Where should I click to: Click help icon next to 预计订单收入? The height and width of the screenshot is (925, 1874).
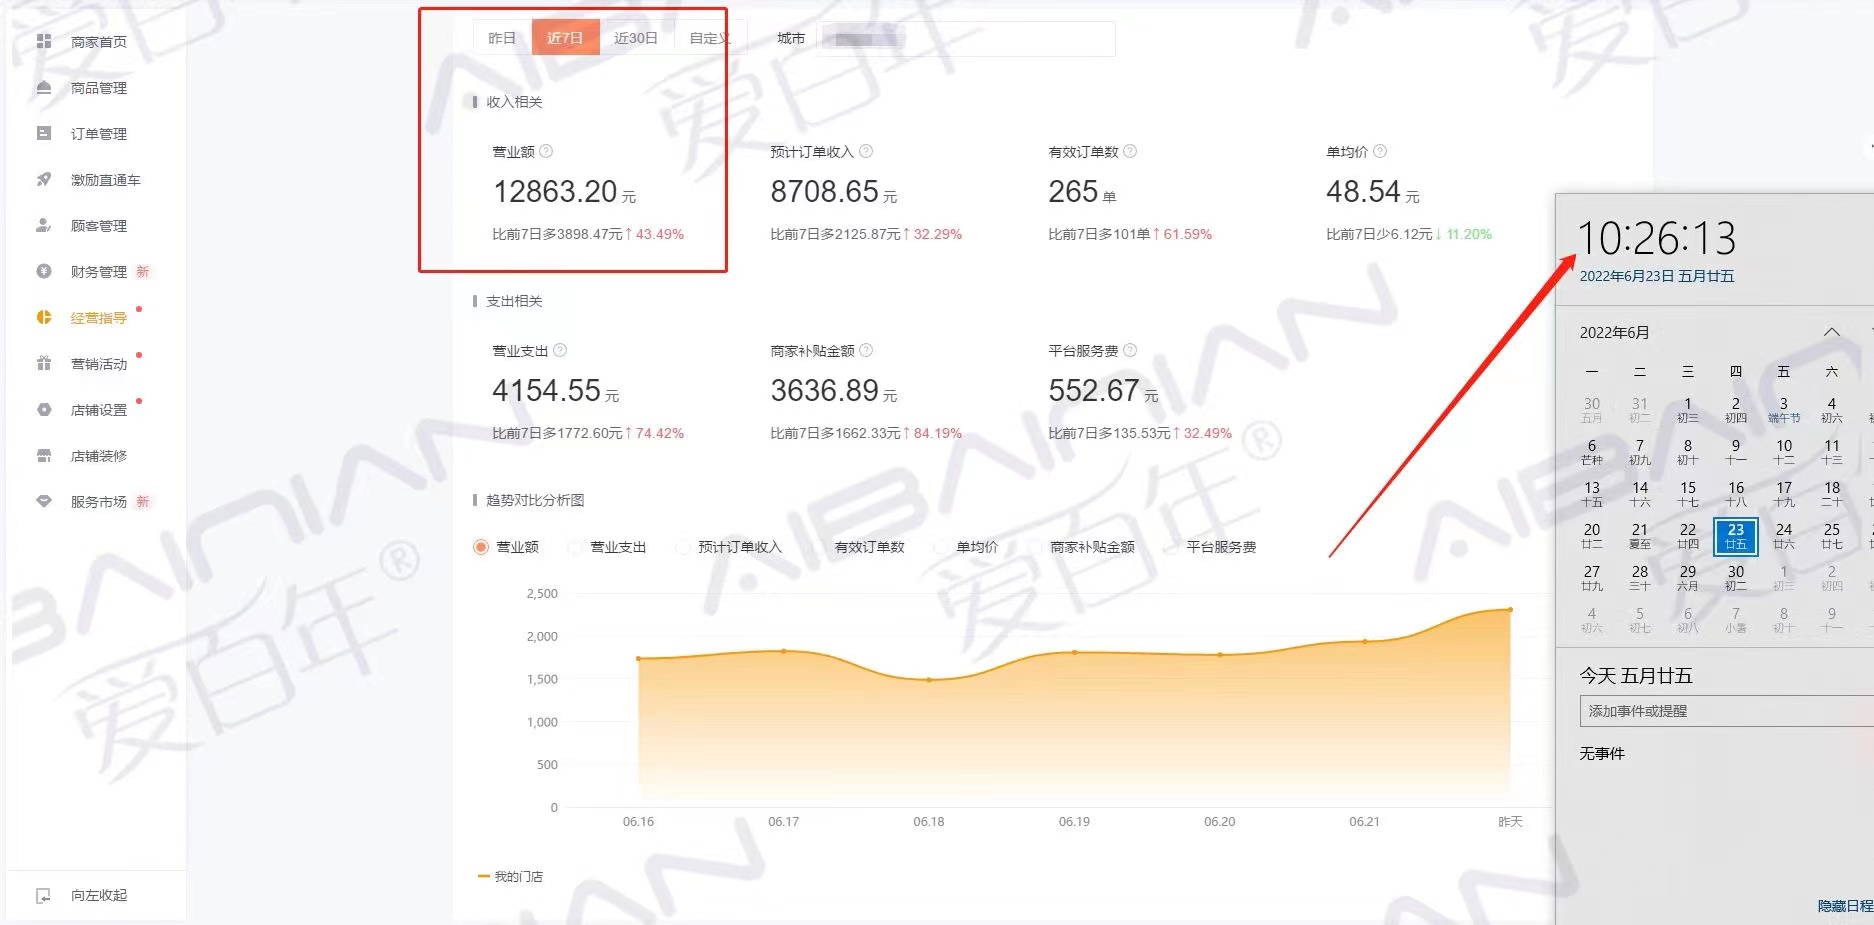(866, 151)
